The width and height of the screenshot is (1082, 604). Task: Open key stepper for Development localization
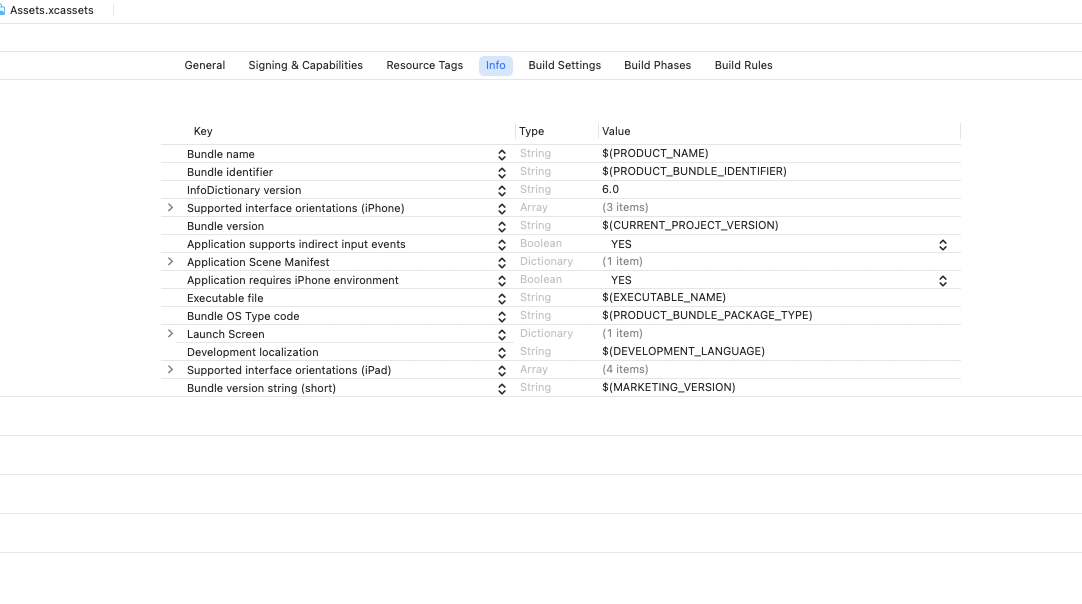click(x=502, y=352)
